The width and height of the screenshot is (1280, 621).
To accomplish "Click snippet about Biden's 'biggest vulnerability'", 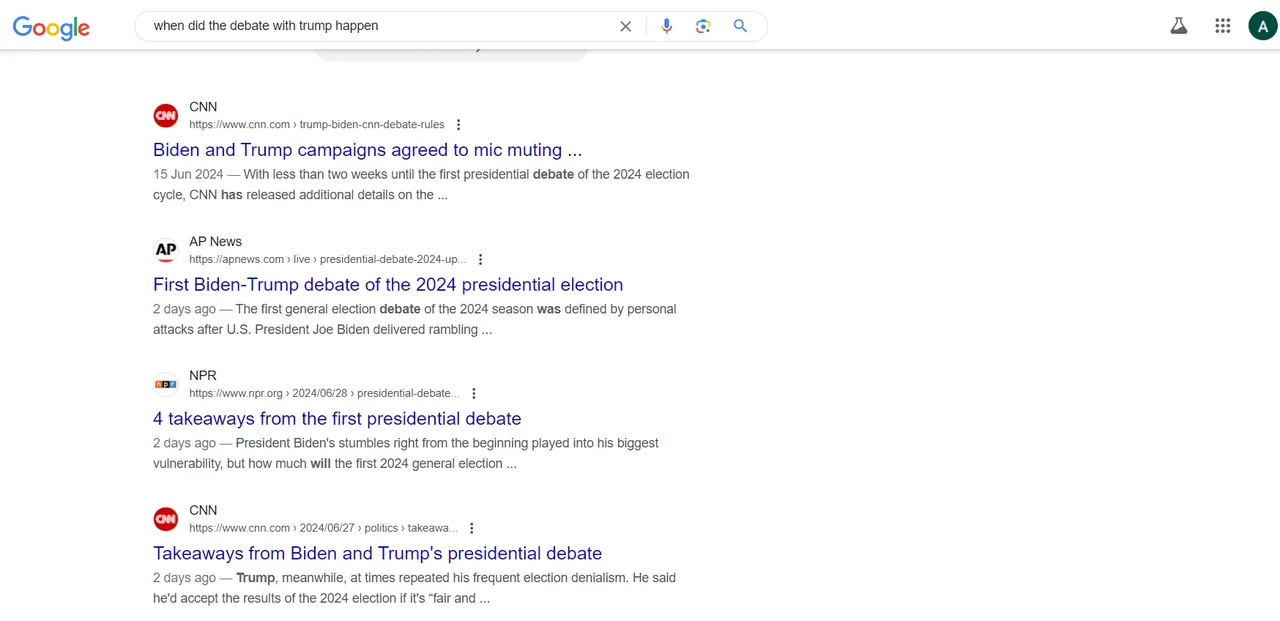I will pos(406,453).
